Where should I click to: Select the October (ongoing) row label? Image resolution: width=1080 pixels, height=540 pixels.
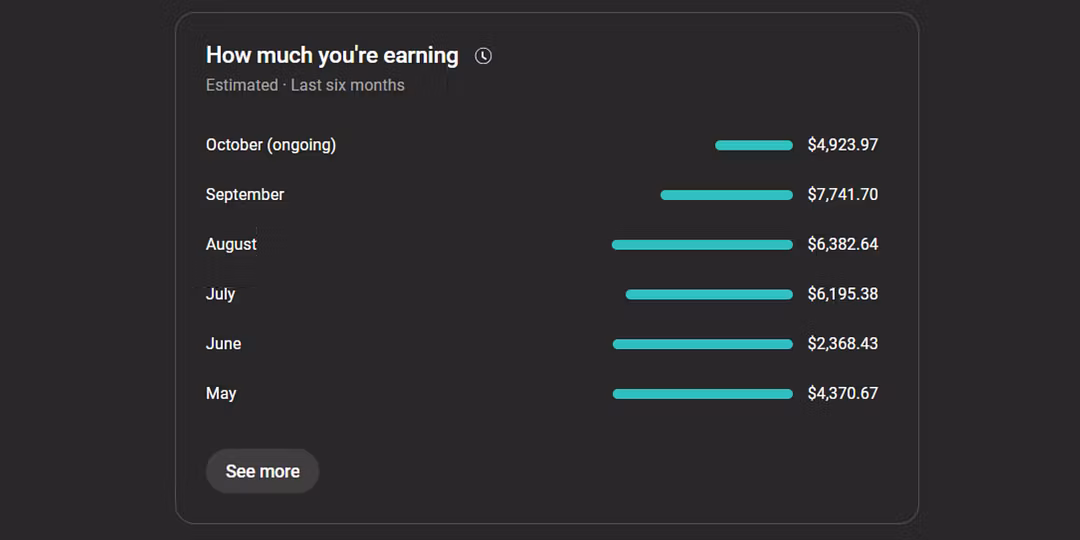271,145
